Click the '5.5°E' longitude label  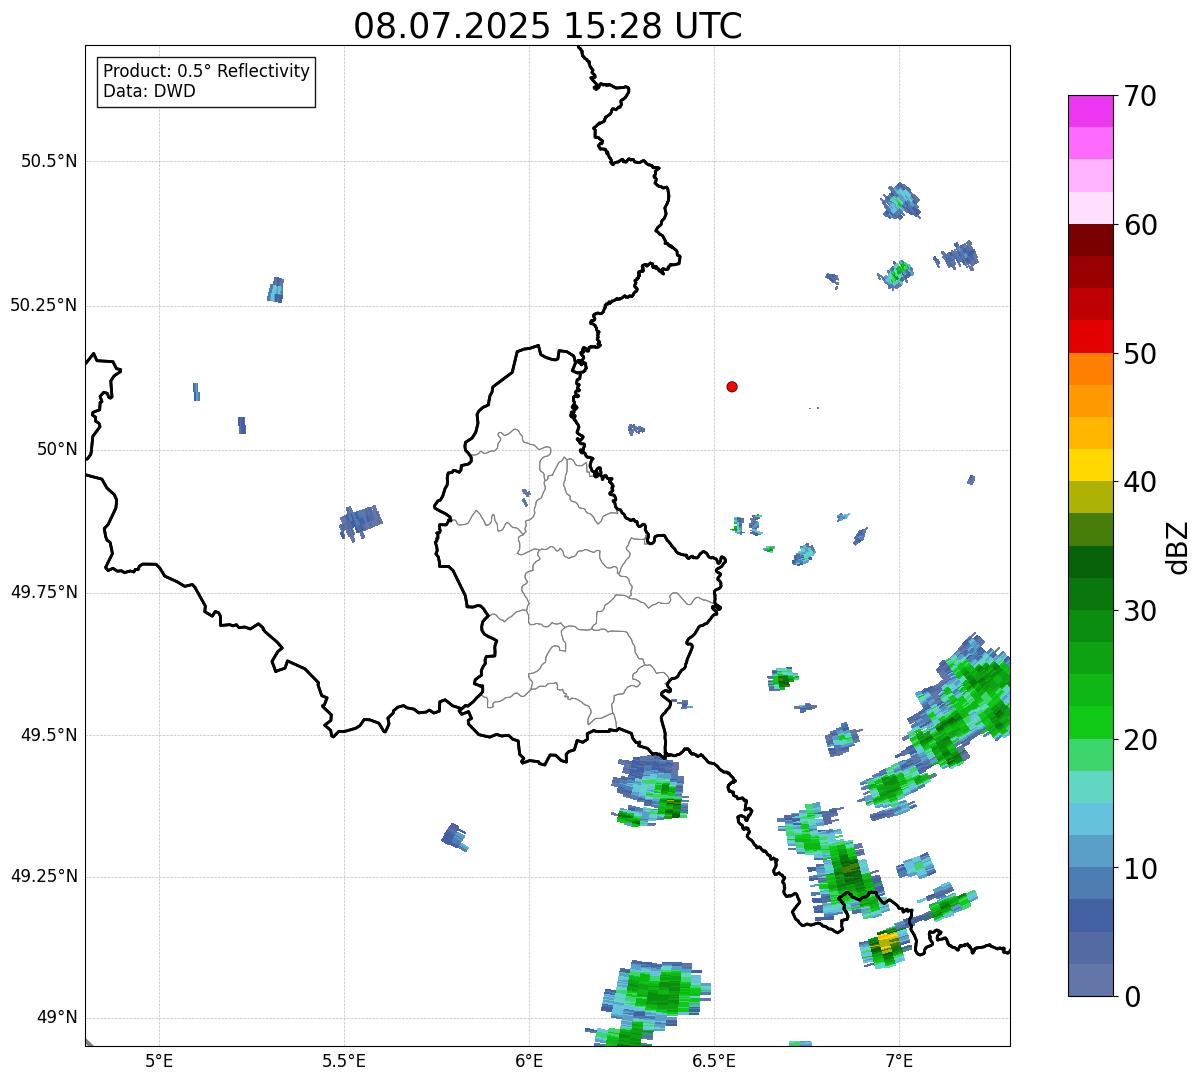tap(344, 1060)
